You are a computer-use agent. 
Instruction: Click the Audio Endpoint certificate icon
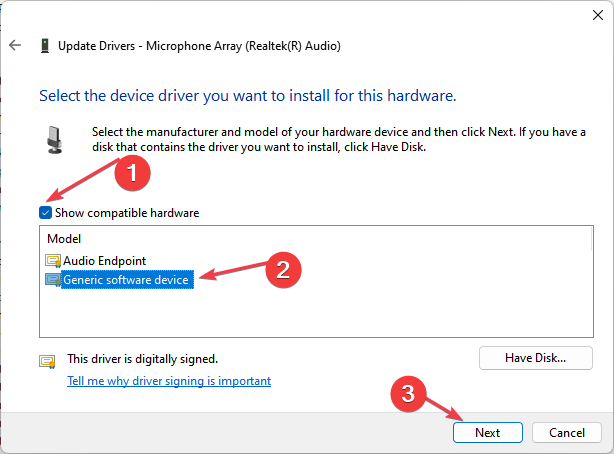[x=53, y=261]
